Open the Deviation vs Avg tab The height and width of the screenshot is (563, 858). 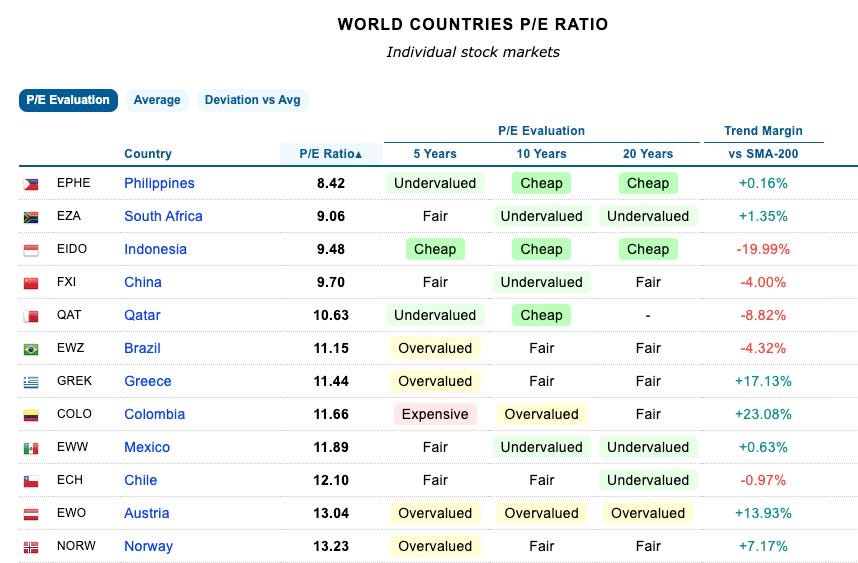point(252,100)
